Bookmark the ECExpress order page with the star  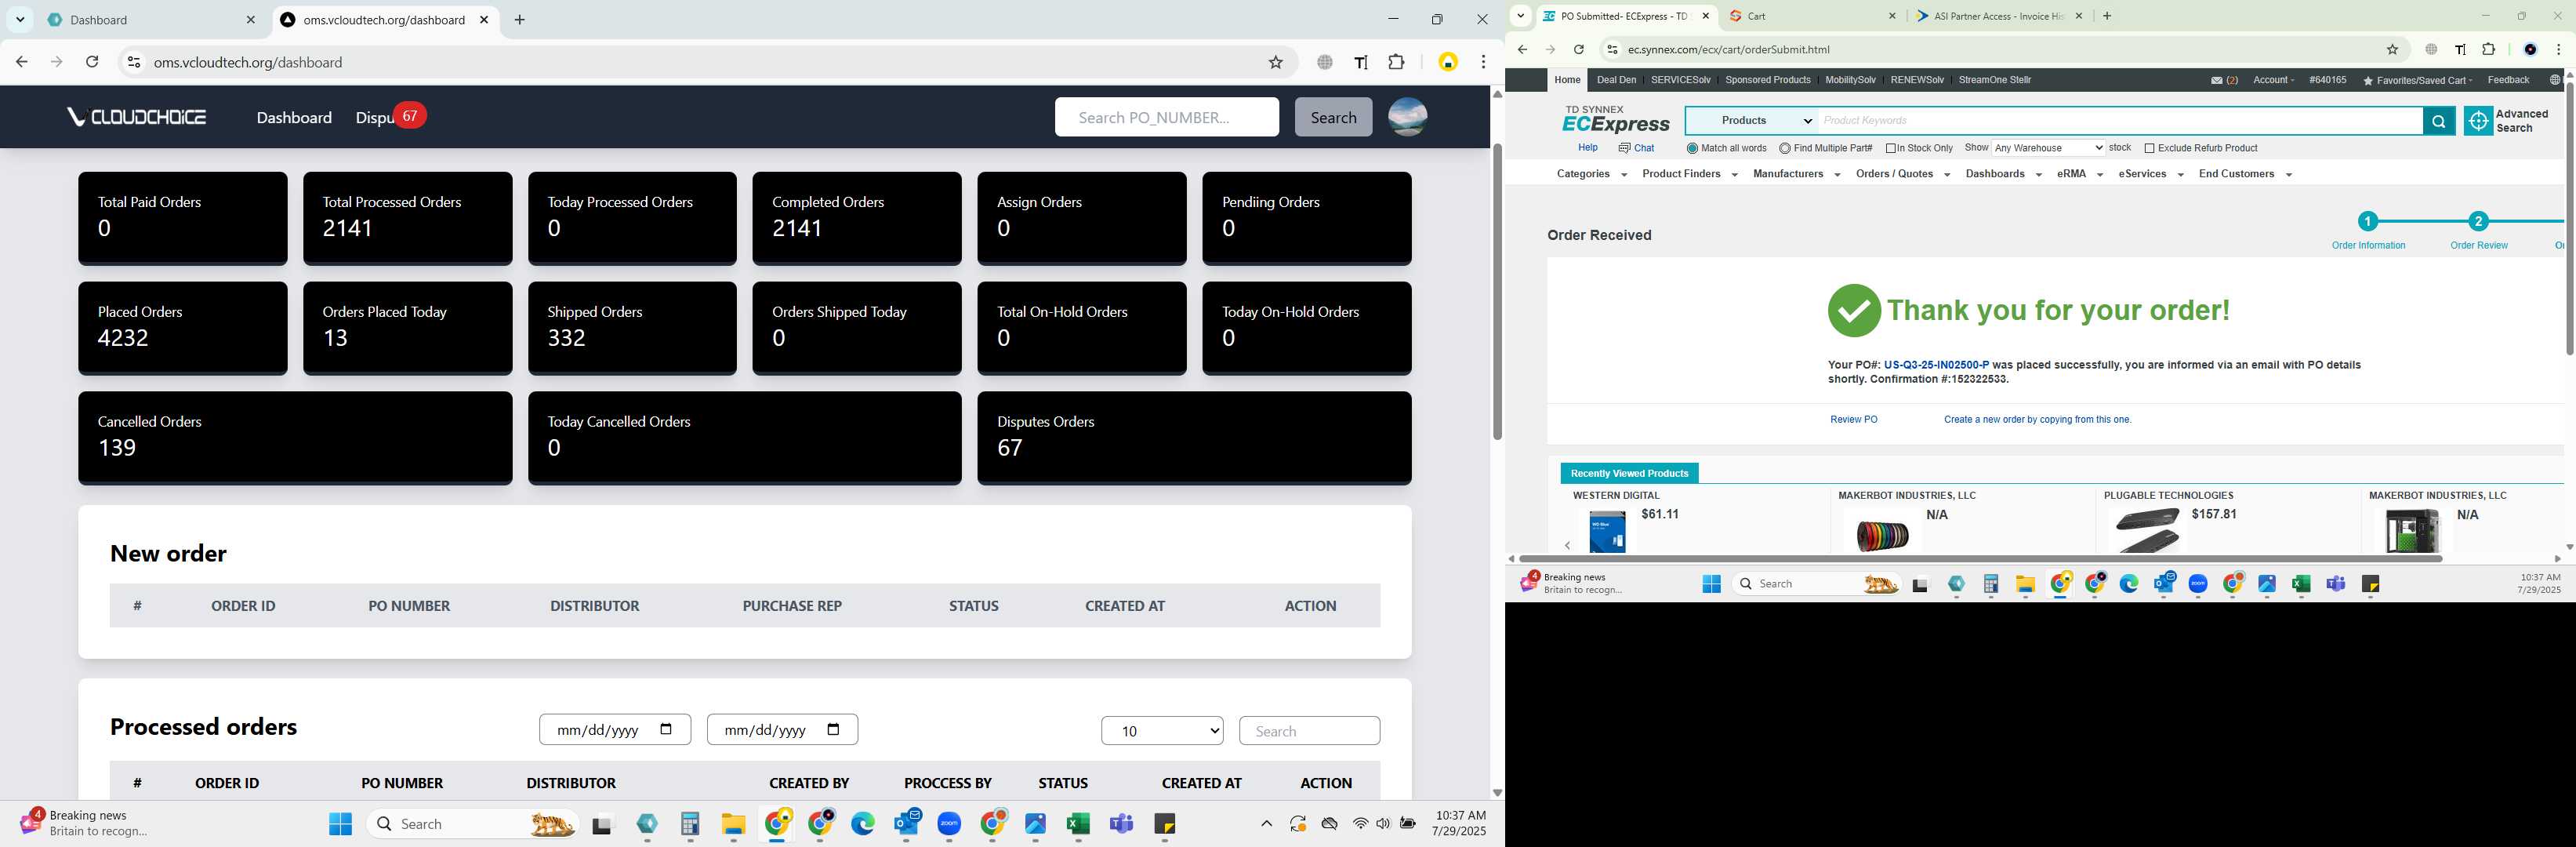pyautogui.click(x=2392, y=50)
